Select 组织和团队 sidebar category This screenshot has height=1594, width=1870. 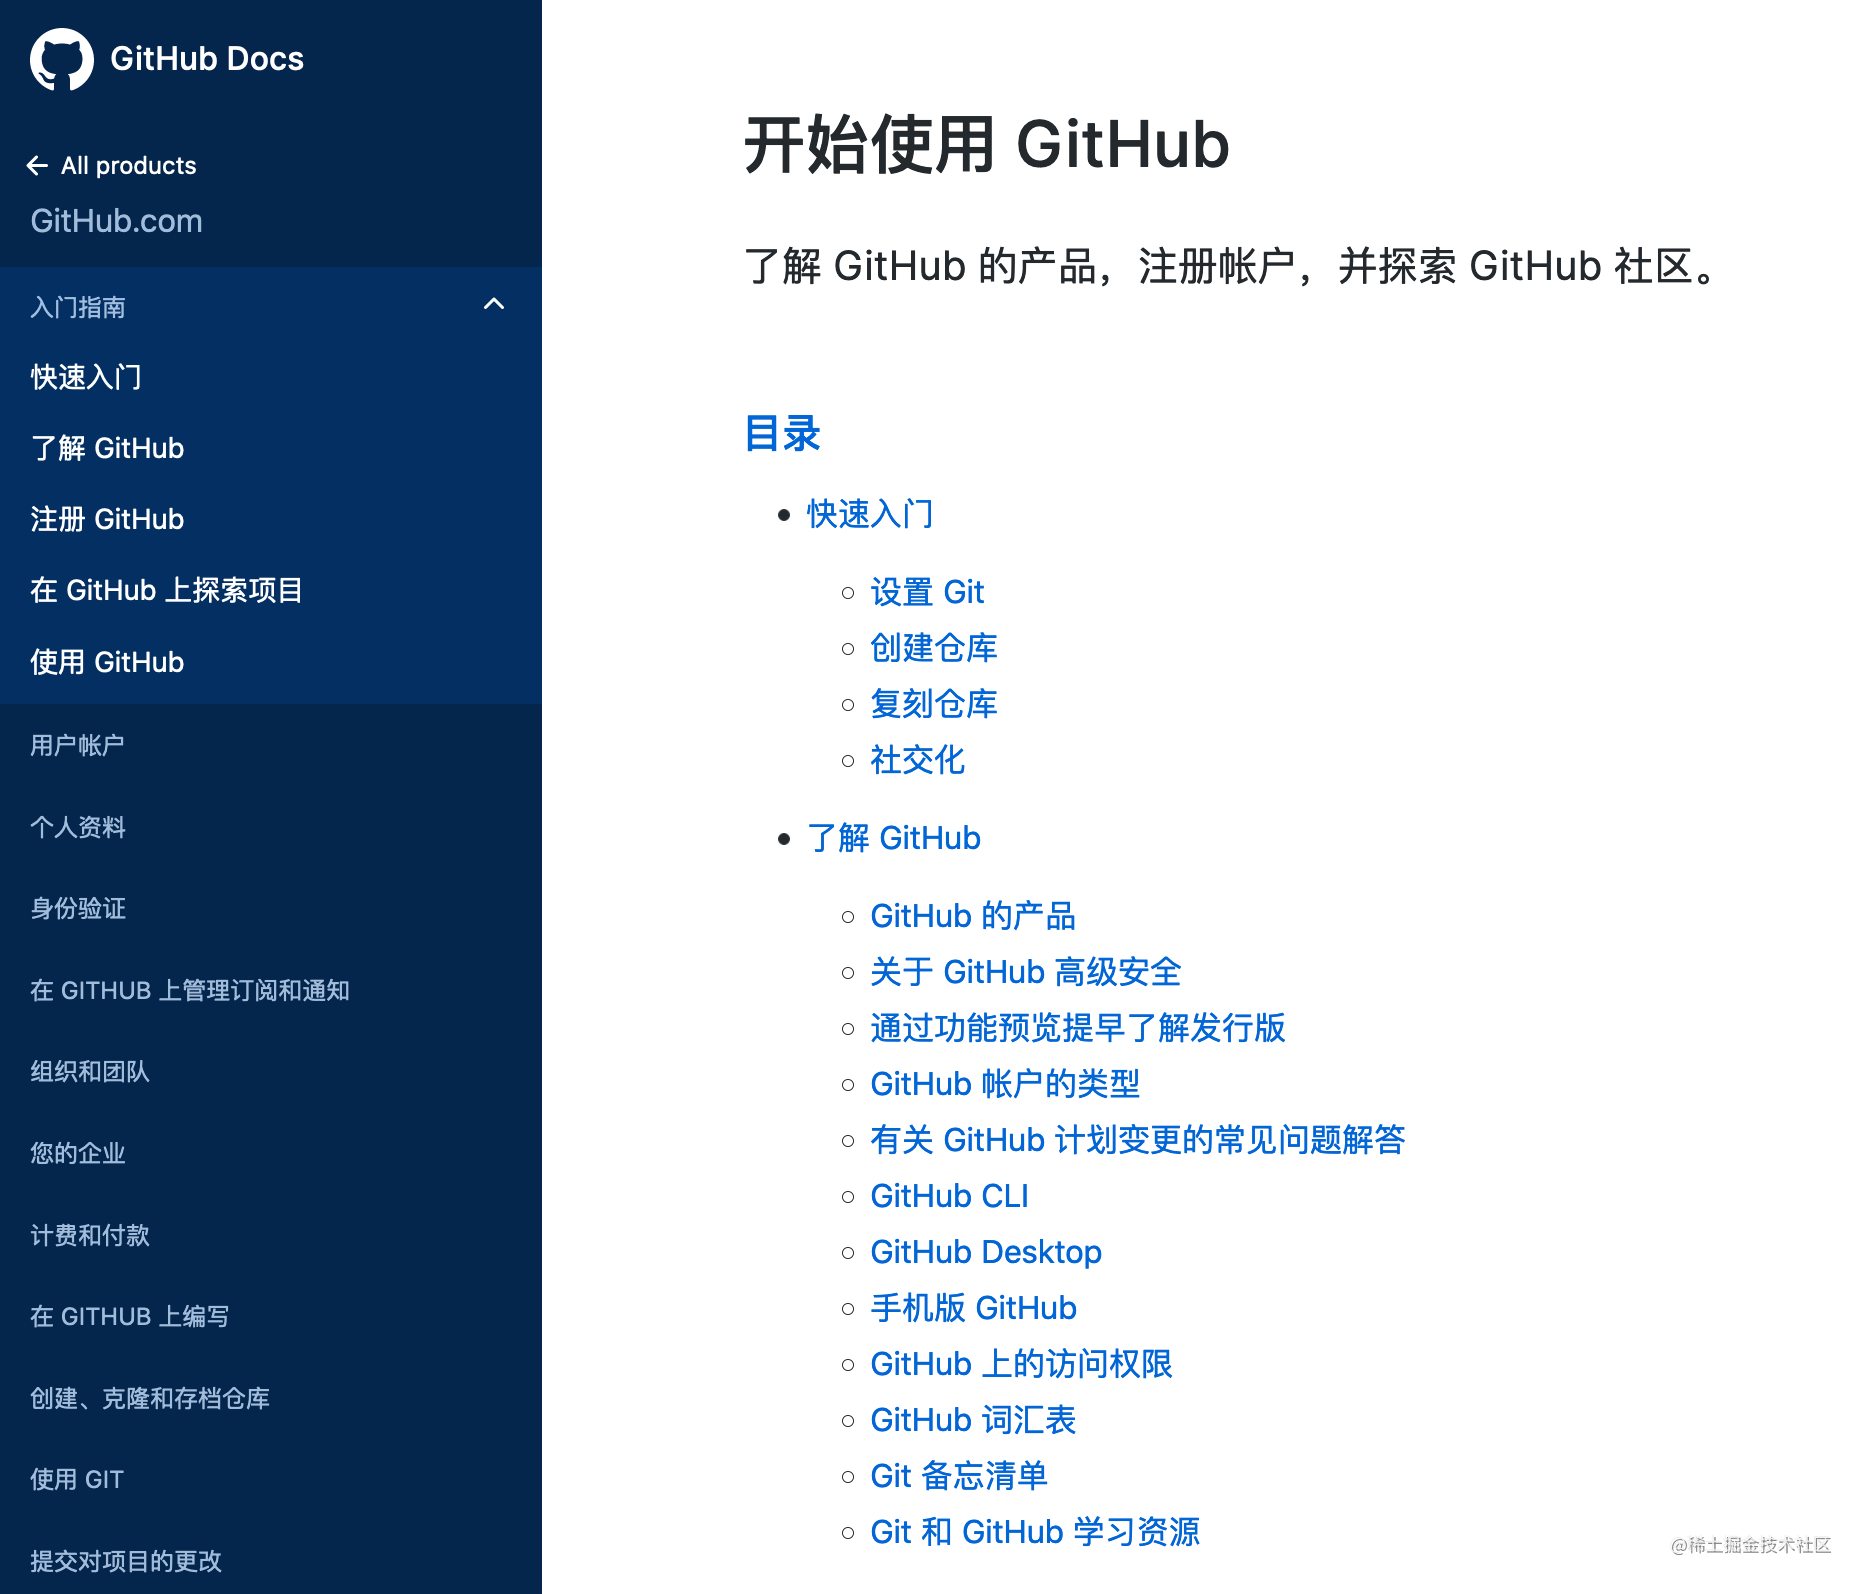(x=90, y=1071)
